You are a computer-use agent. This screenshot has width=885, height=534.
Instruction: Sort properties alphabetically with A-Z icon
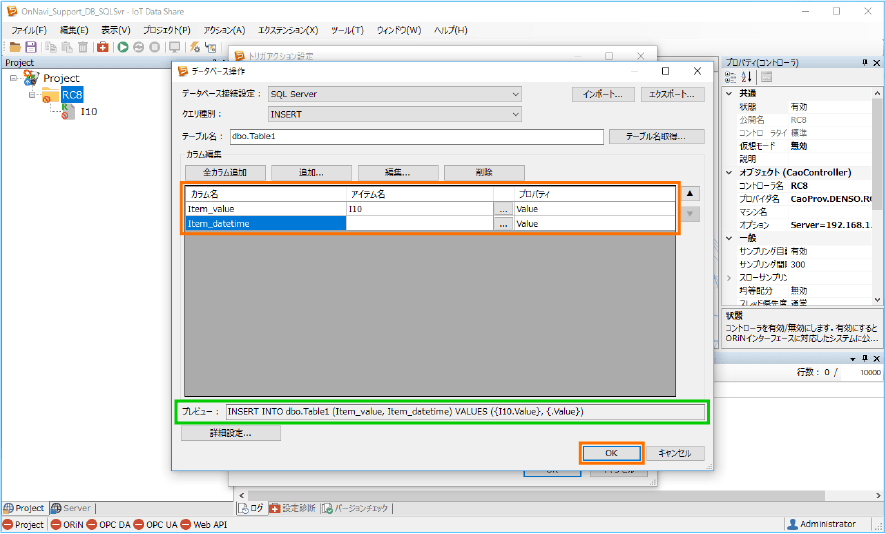(x=746, y=77)
